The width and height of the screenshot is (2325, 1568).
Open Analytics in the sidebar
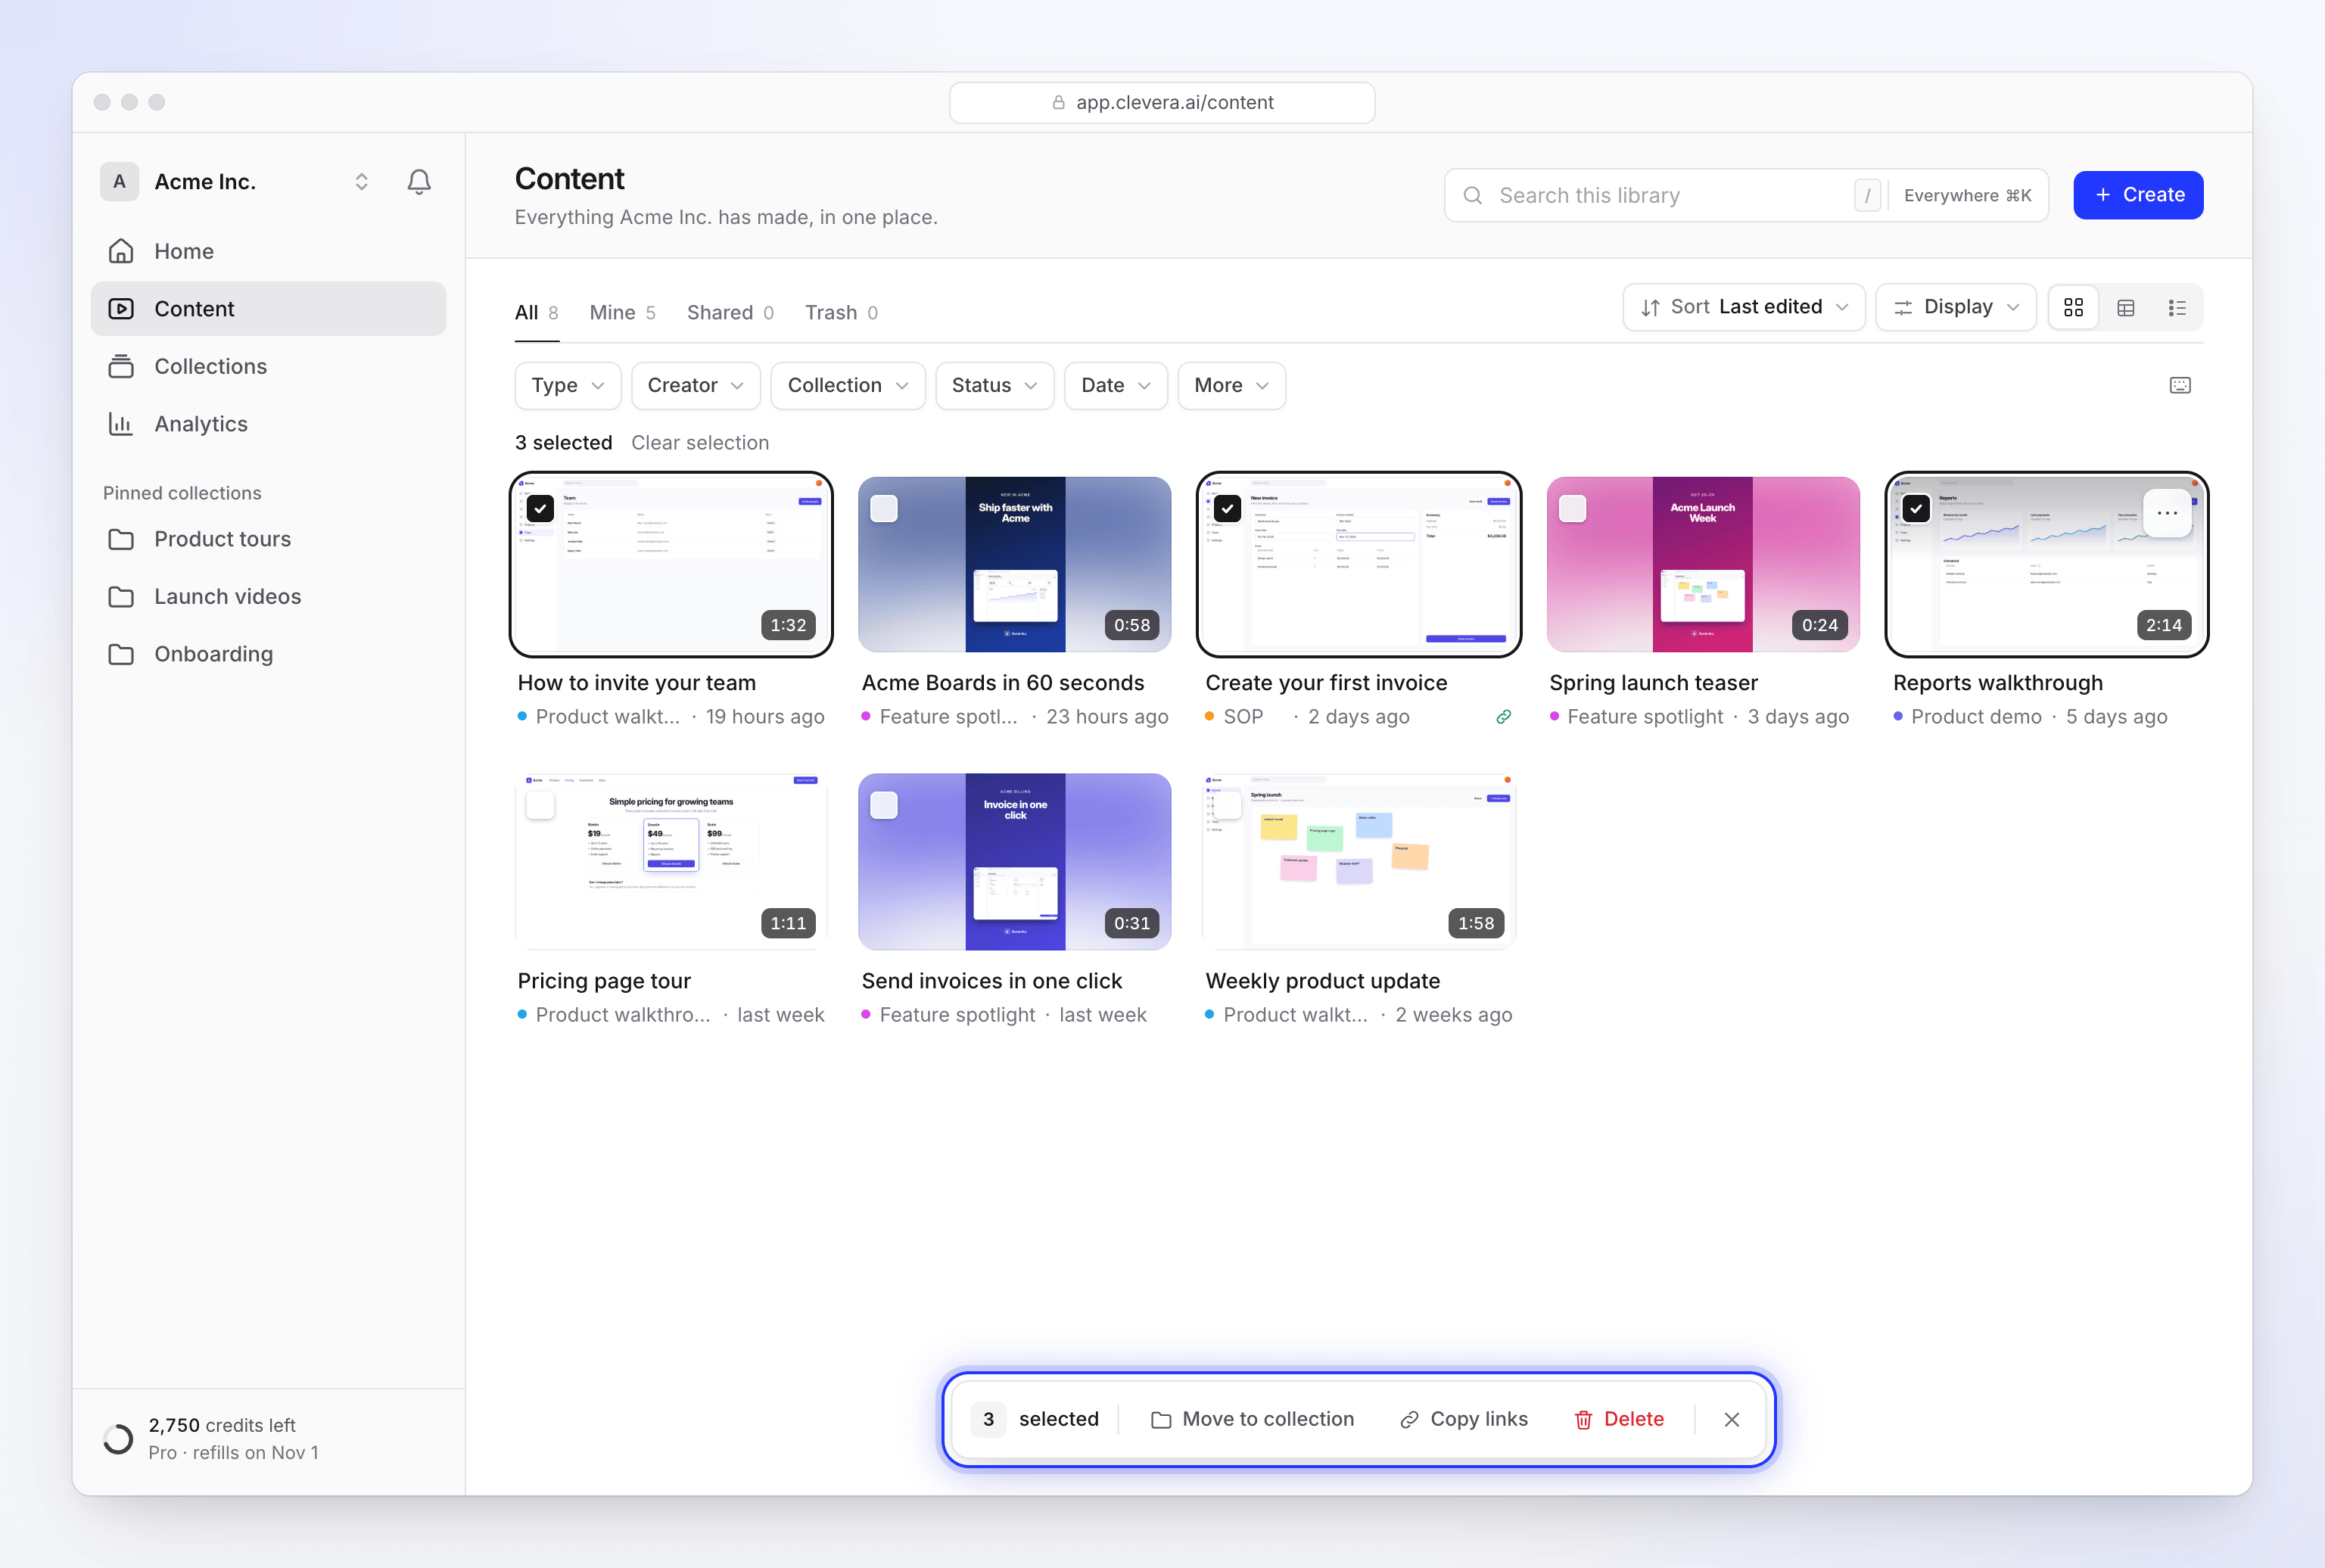pyautogui.click(x=268, y=424)
